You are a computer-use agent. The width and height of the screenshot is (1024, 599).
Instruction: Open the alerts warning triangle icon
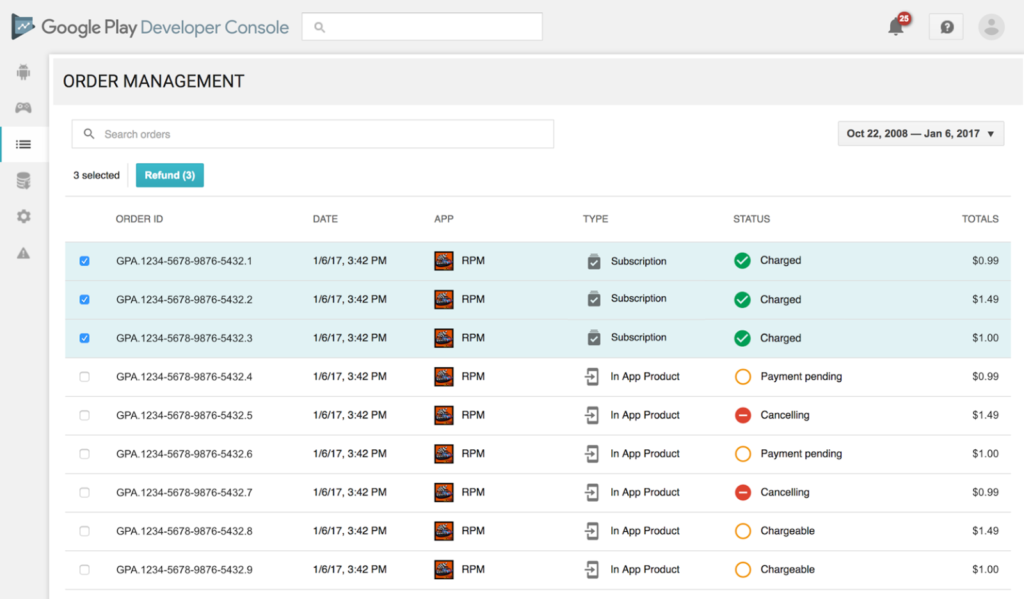23,253
